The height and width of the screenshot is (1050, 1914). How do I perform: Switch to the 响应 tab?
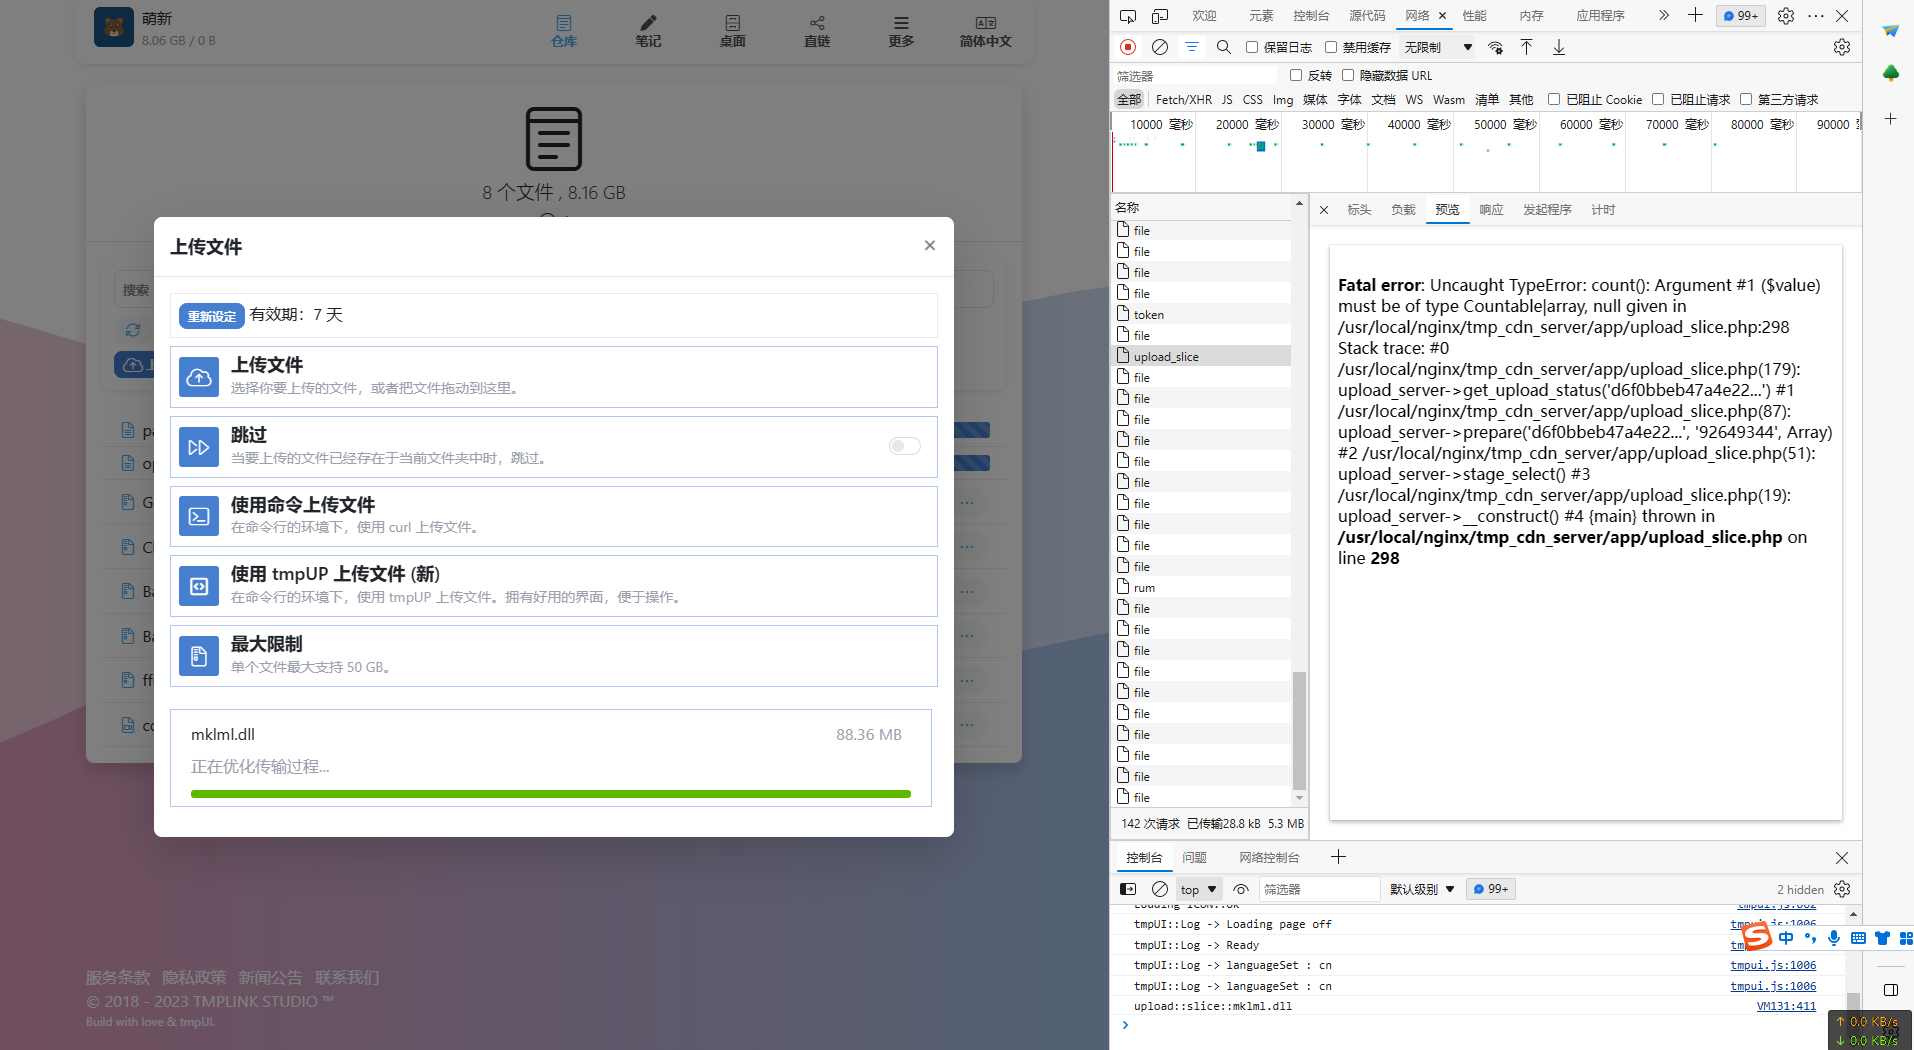click(1491, 210)
